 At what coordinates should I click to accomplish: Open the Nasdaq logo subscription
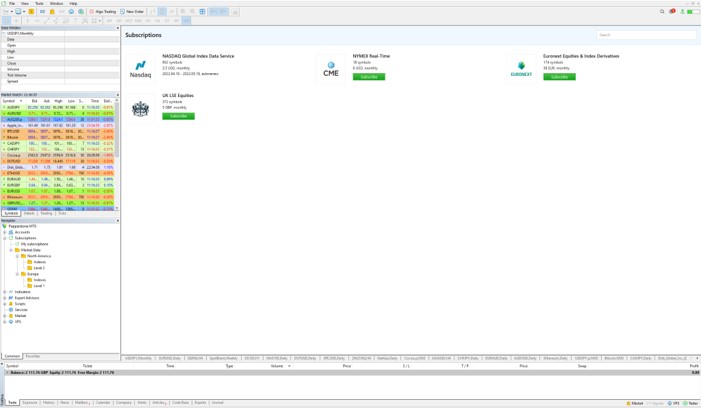[140, 68]
